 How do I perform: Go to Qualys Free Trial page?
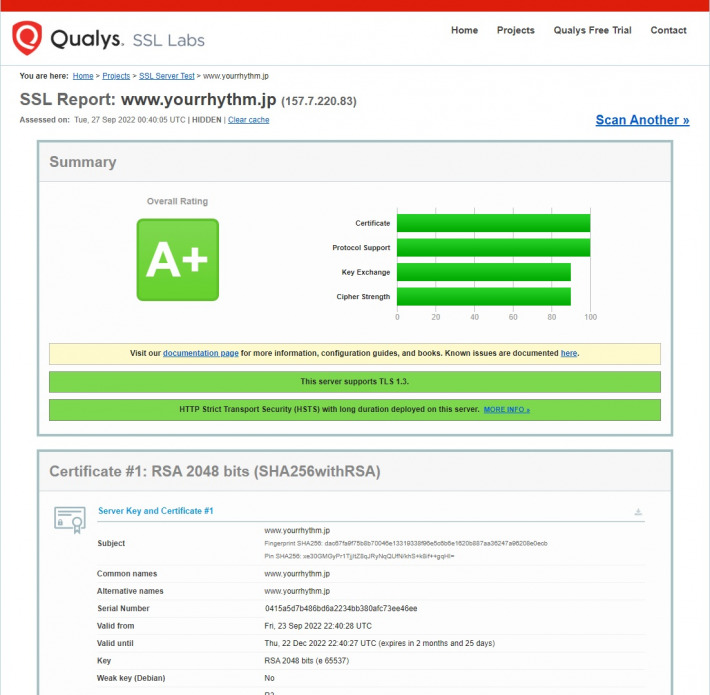592,30
